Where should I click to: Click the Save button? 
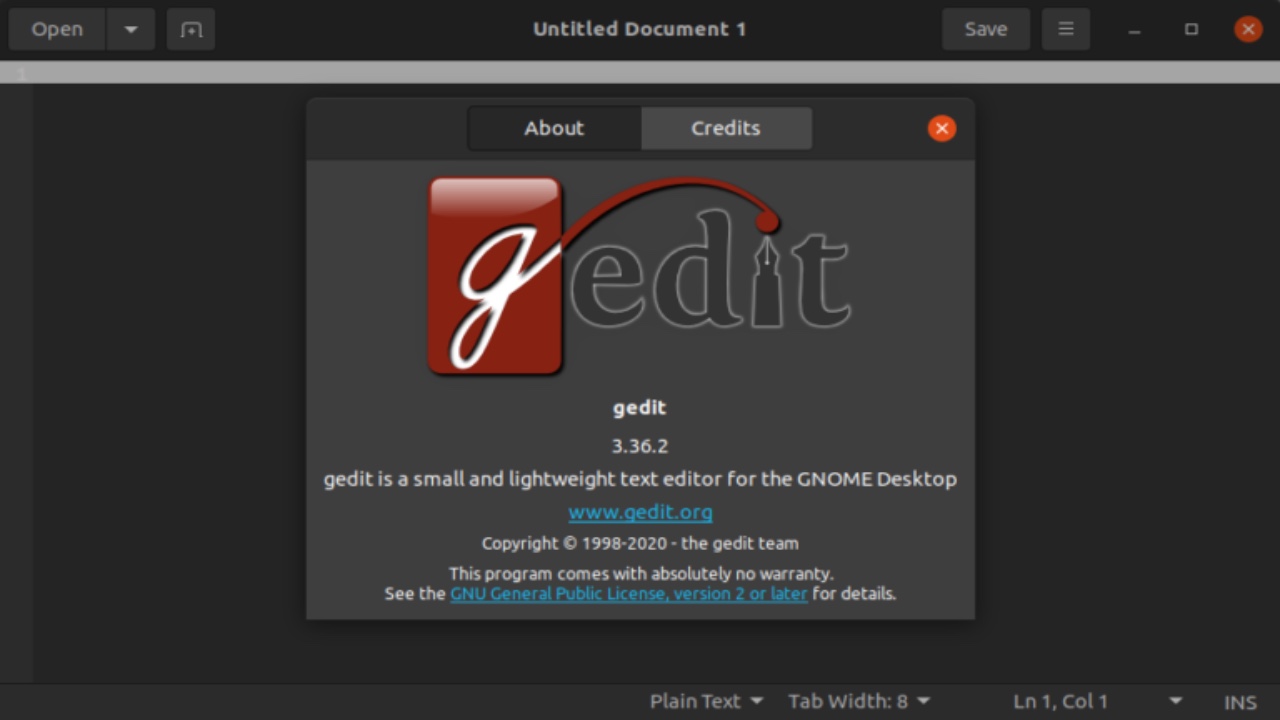coord(986,30)
